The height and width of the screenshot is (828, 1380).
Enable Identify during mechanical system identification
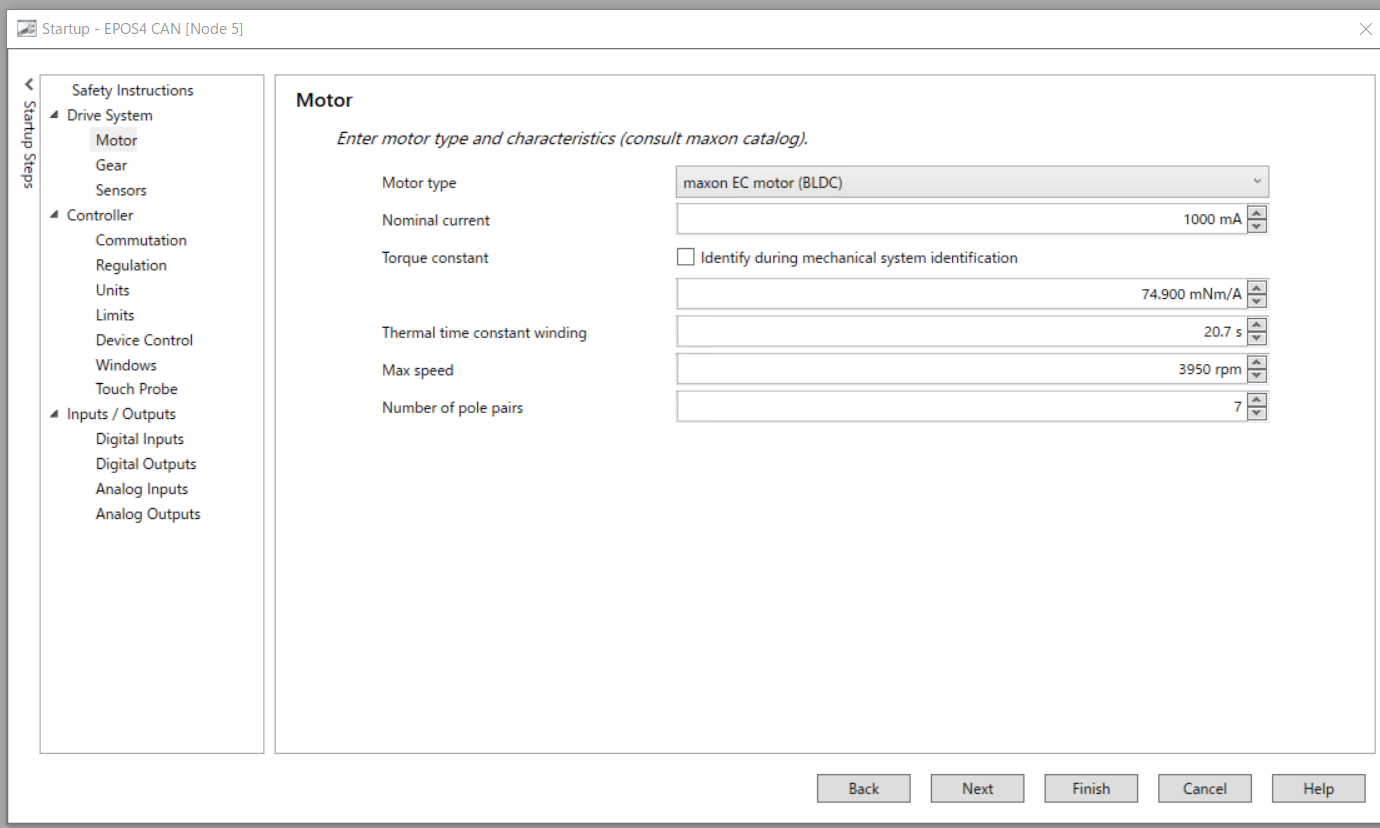pos(685,257)
